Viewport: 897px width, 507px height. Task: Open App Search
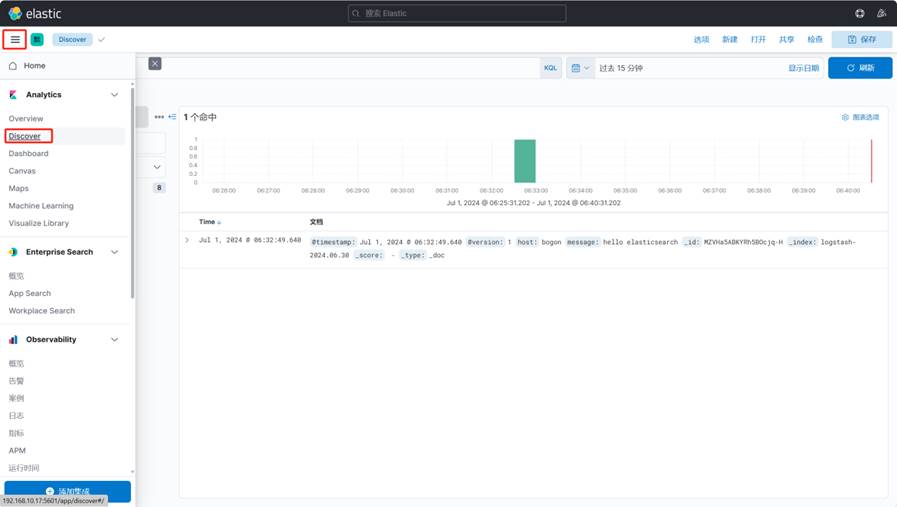tap(30, 294)
